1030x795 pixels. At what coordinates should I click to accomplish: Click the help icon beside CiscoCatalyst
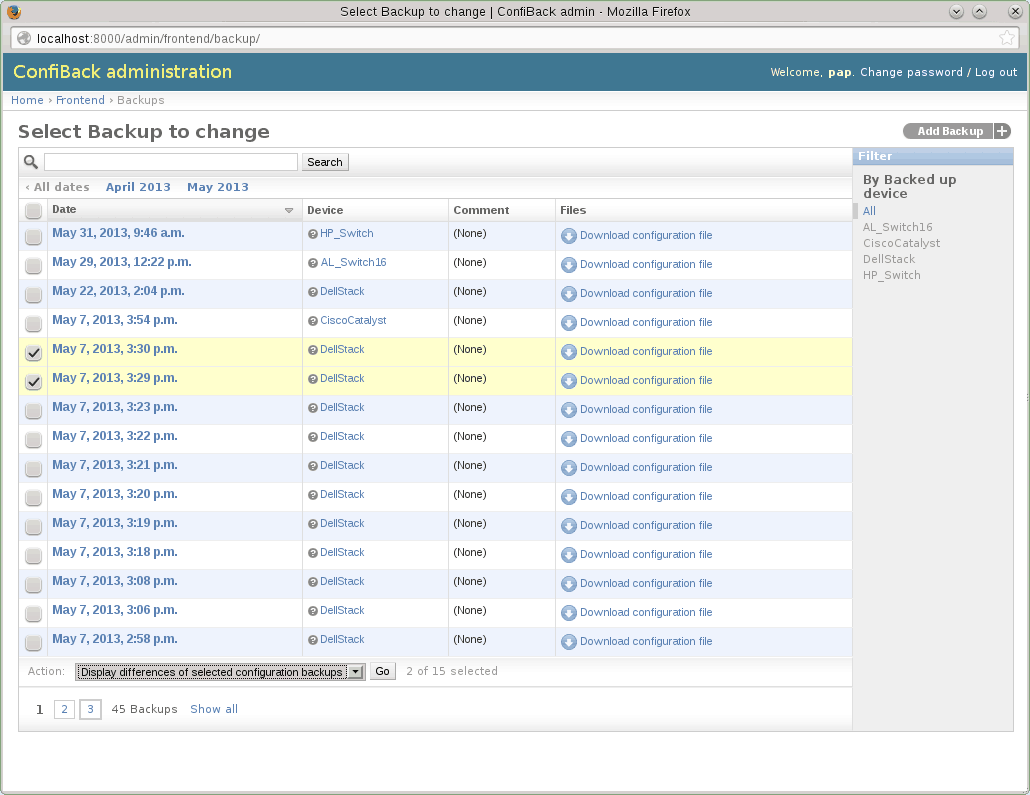(313, 321)
